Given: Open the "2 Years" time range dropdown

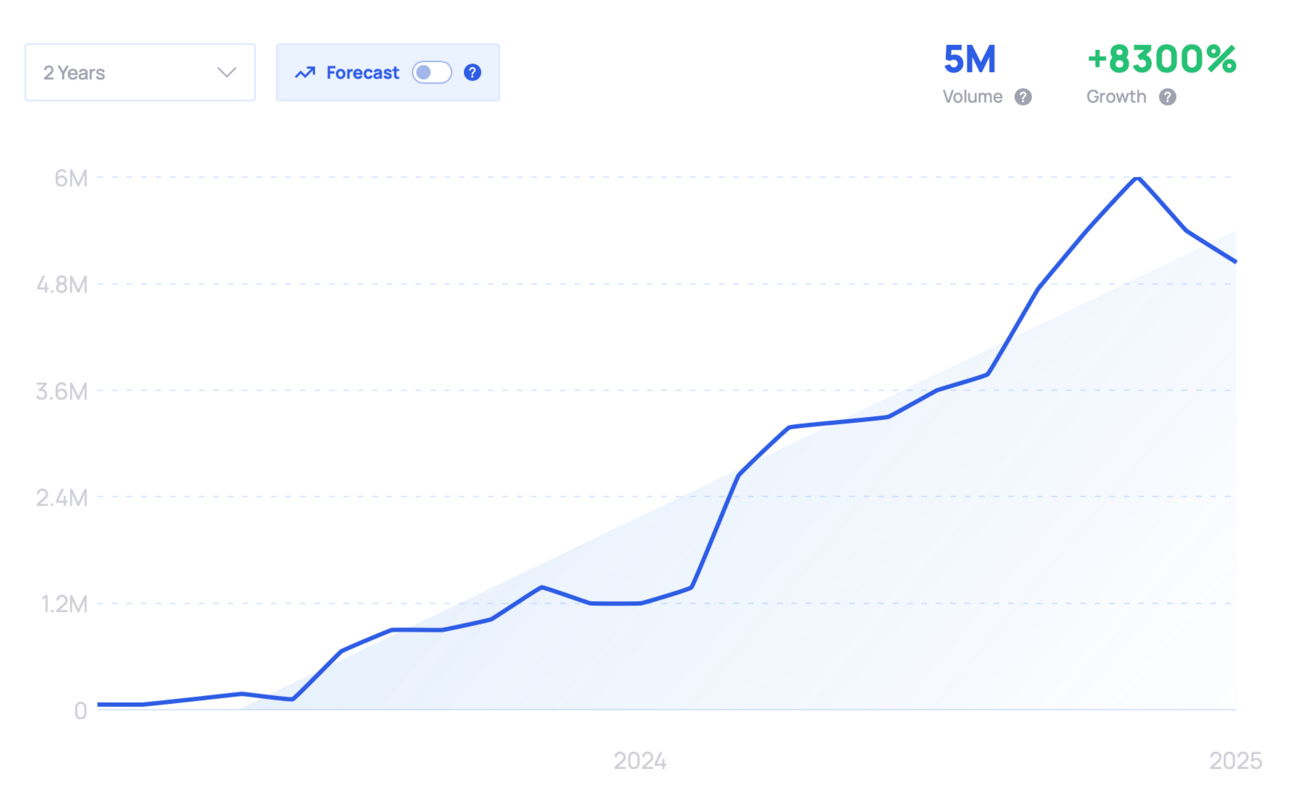Looking at the screenshot, I should click(140, 72).
